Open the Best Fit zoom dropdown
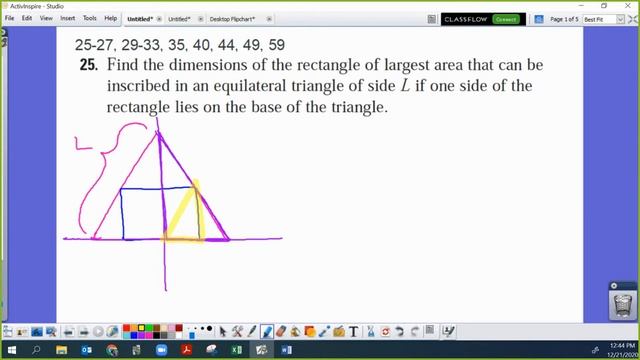 (x=620, y=19)
